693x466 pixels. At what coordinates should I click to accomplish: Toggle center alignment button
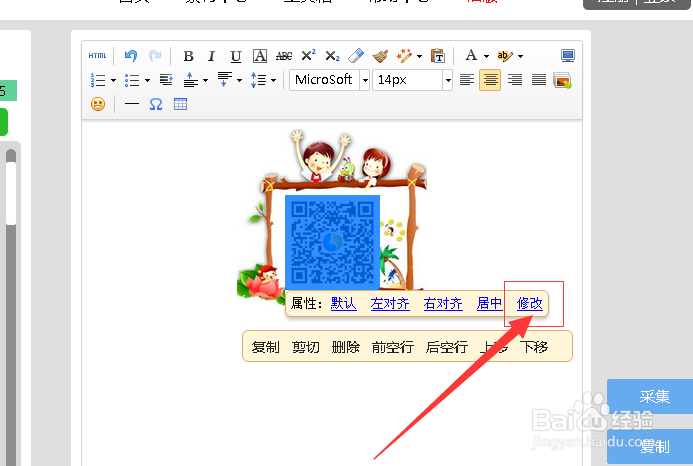pos(490,80)
